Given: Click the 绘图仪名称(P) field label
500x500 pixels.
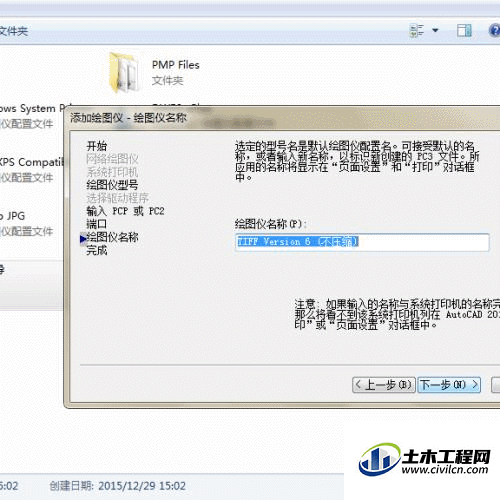Looking at the screenshot, I should [270, 224].
